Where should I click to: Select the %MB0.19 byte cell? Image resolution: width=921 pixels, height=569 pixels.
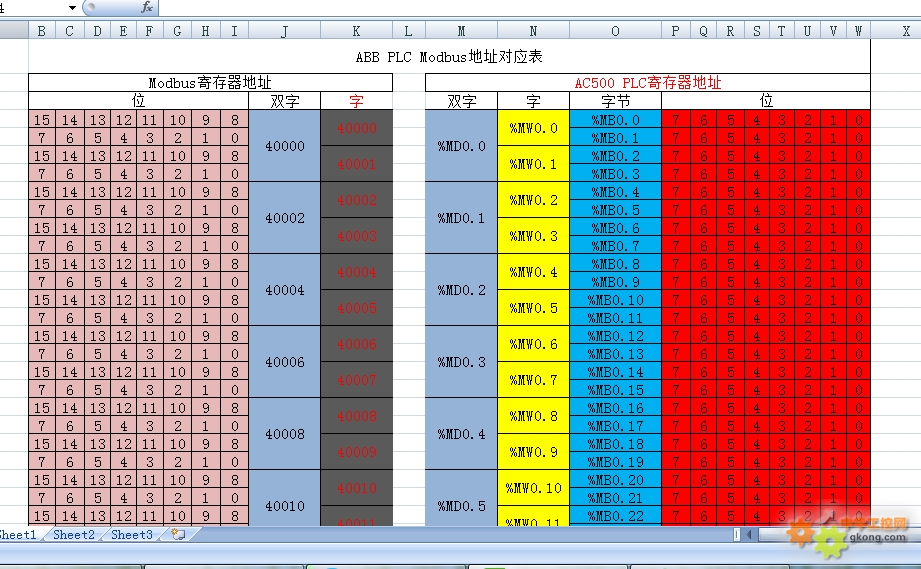pyautogui.click(x=615, y=462)
